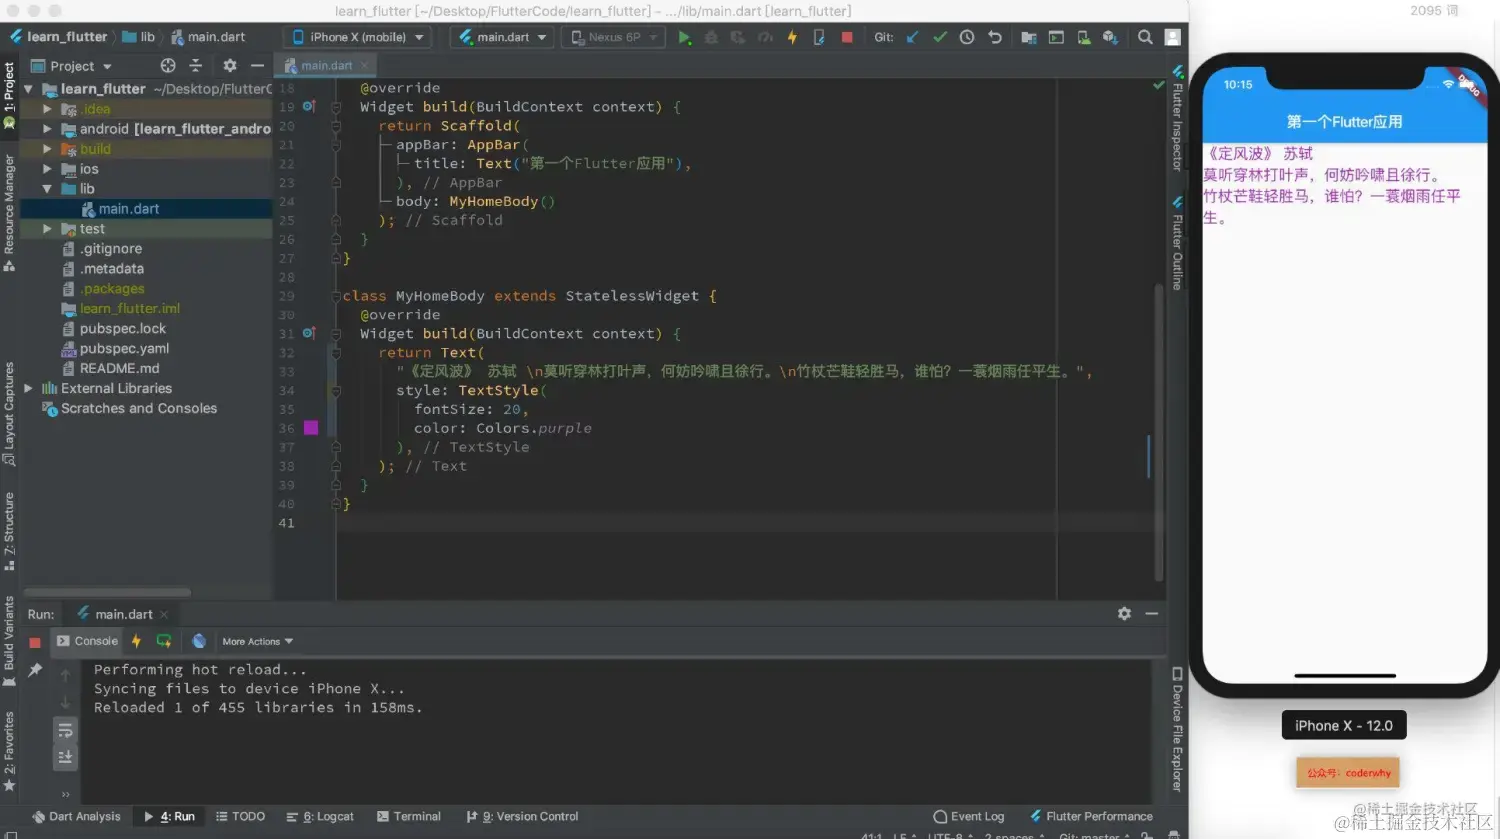
Task: Toggle the Flutter Inspector side panel
Action: [1177, 118]
